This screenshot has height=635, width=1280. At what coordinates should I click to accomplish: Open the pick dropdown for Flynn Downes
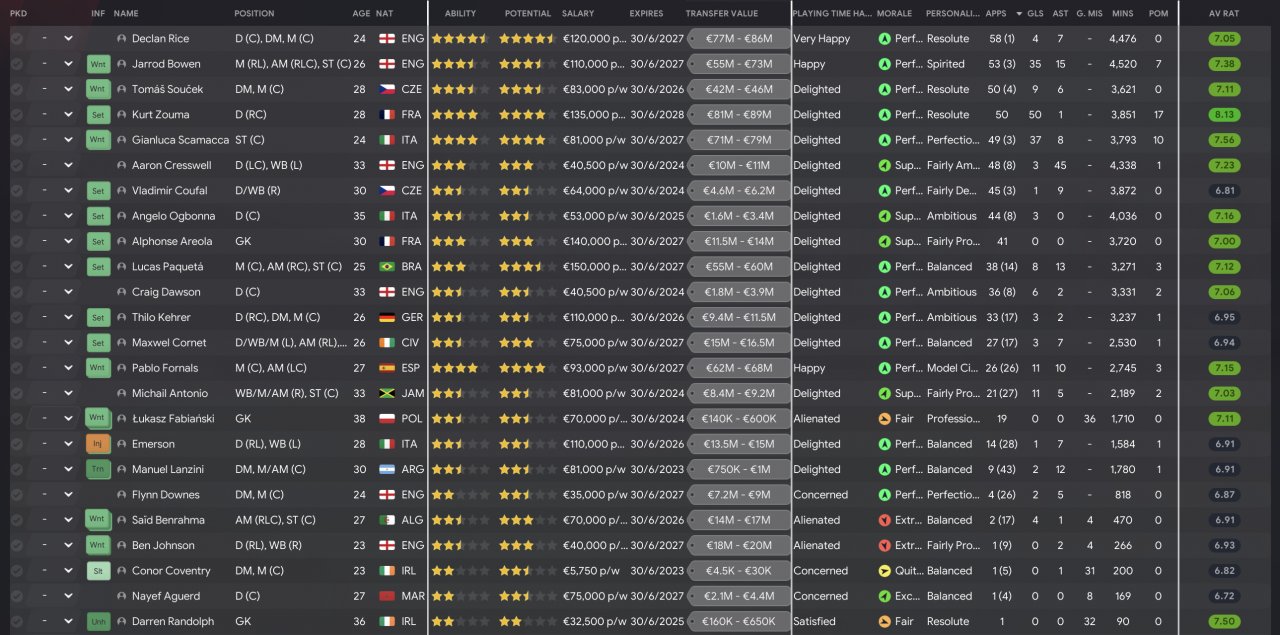point(68,495)
